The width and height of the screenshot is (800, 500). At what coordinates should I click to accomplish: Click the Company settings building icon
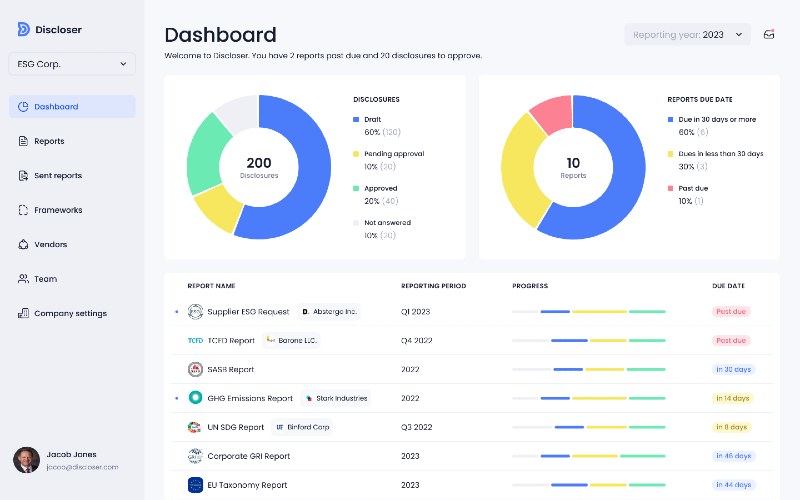(23, 313)
